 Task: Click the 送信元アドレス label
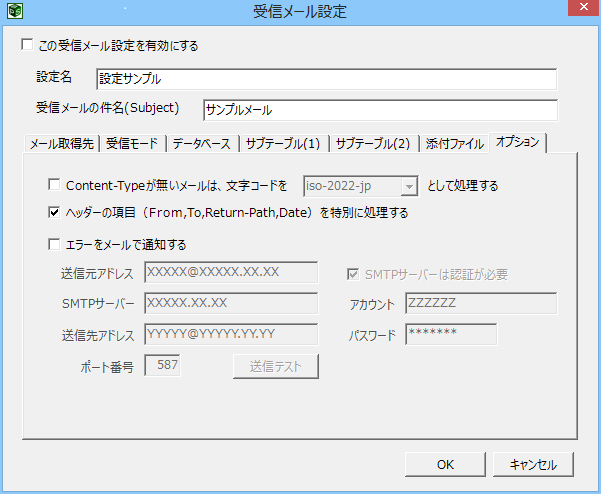97,274
